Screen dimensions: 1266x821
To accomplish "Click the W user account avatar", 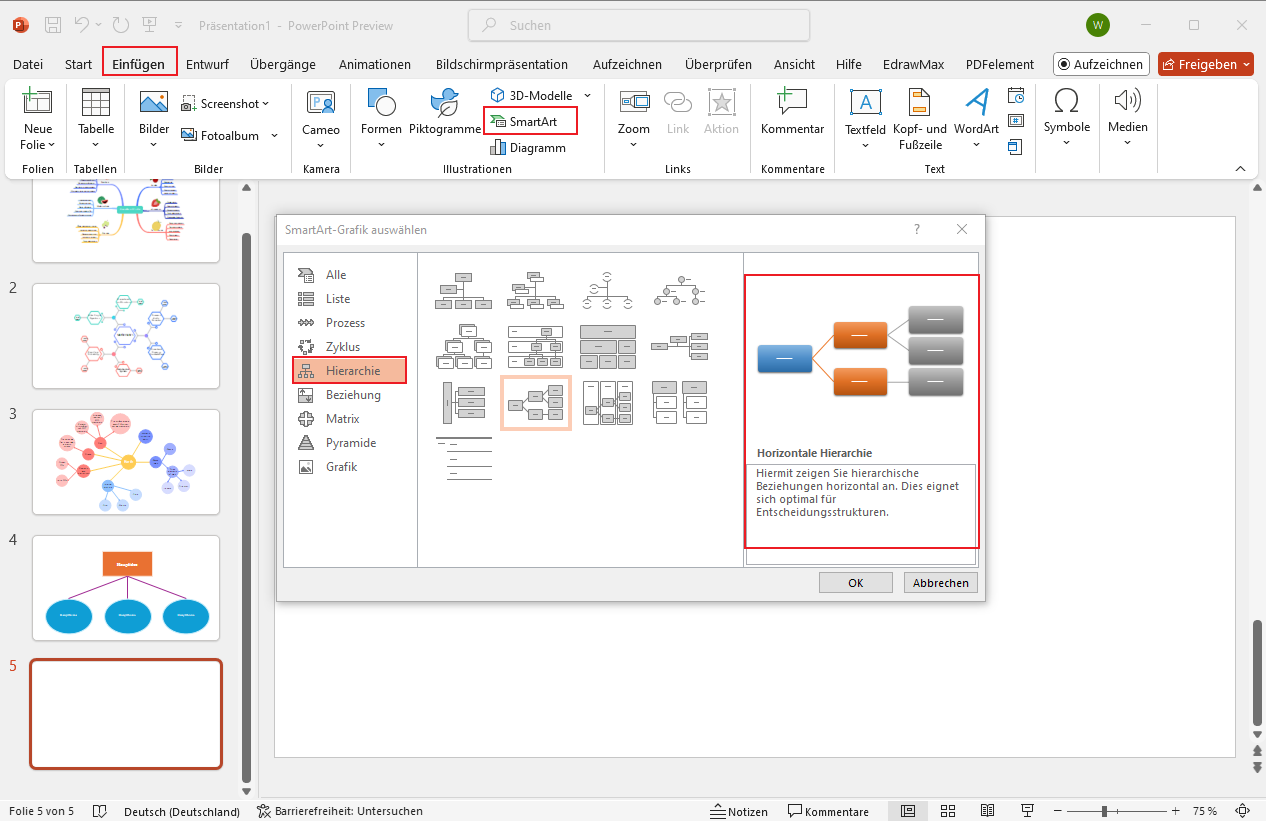I will click(1097, 25).
